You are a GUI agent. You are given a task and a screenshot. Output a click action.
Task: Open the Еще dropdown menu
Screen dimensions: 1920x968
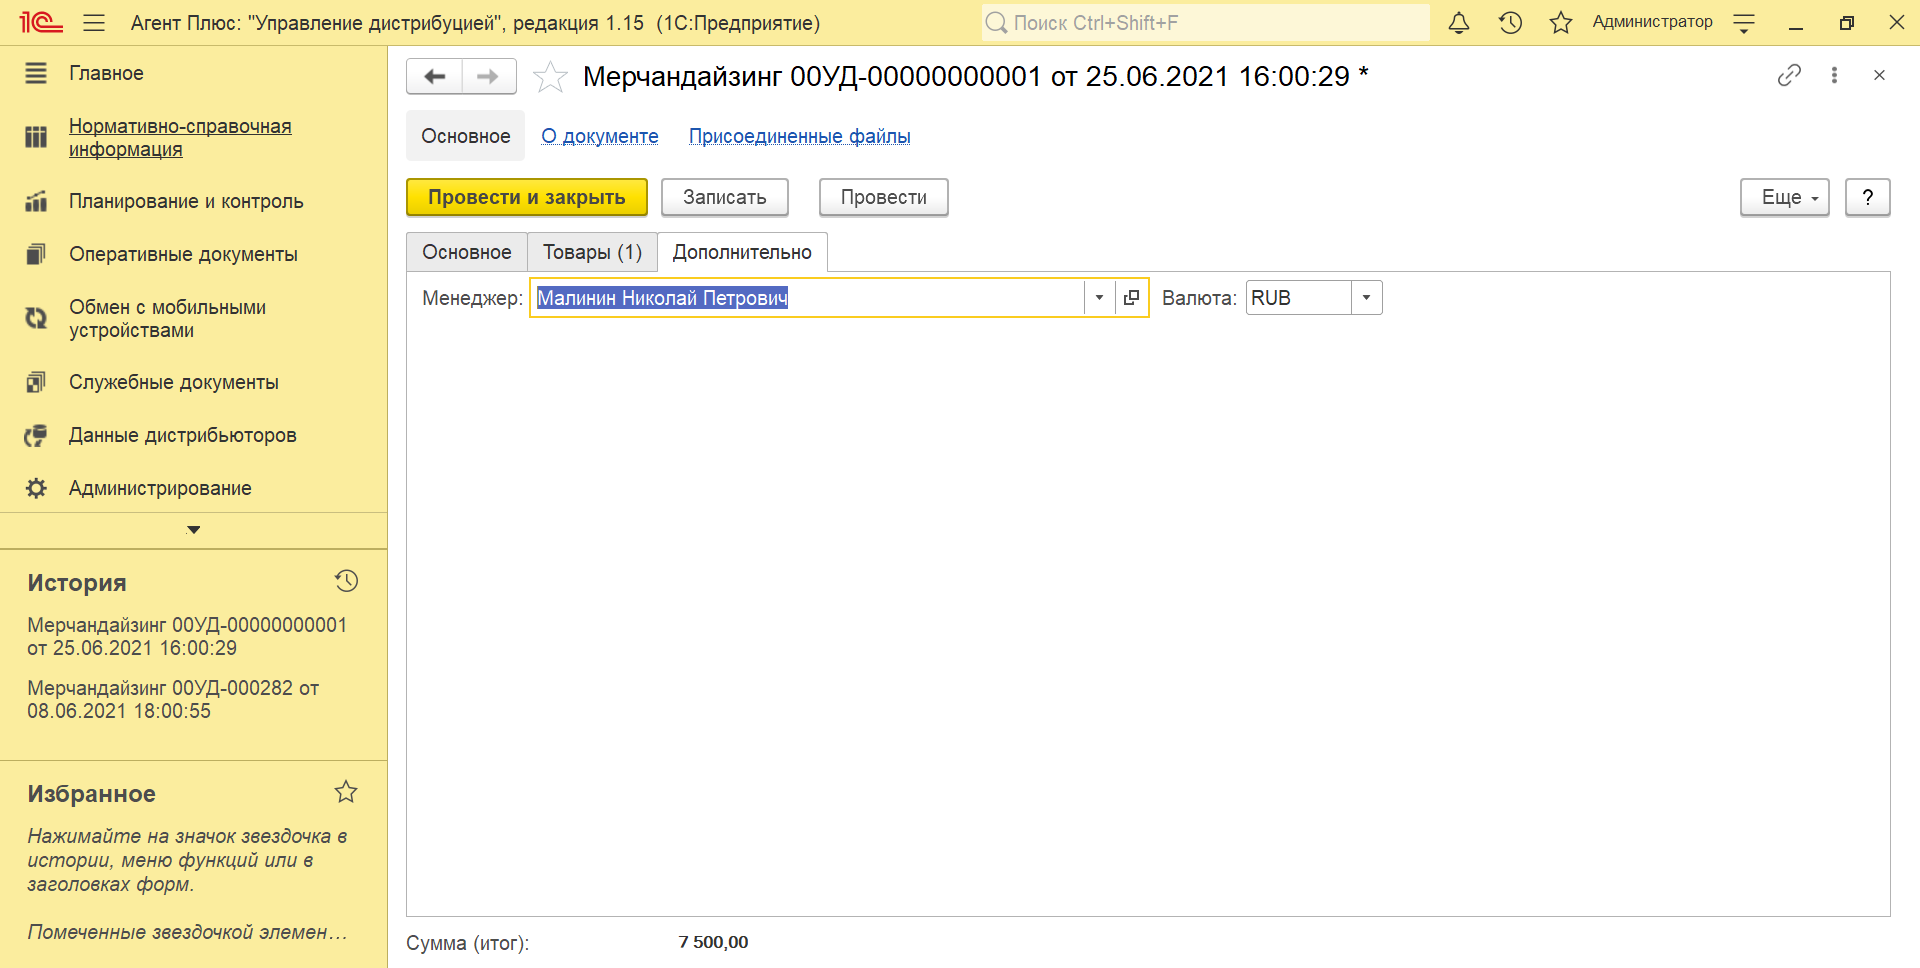pos(1785,197)
